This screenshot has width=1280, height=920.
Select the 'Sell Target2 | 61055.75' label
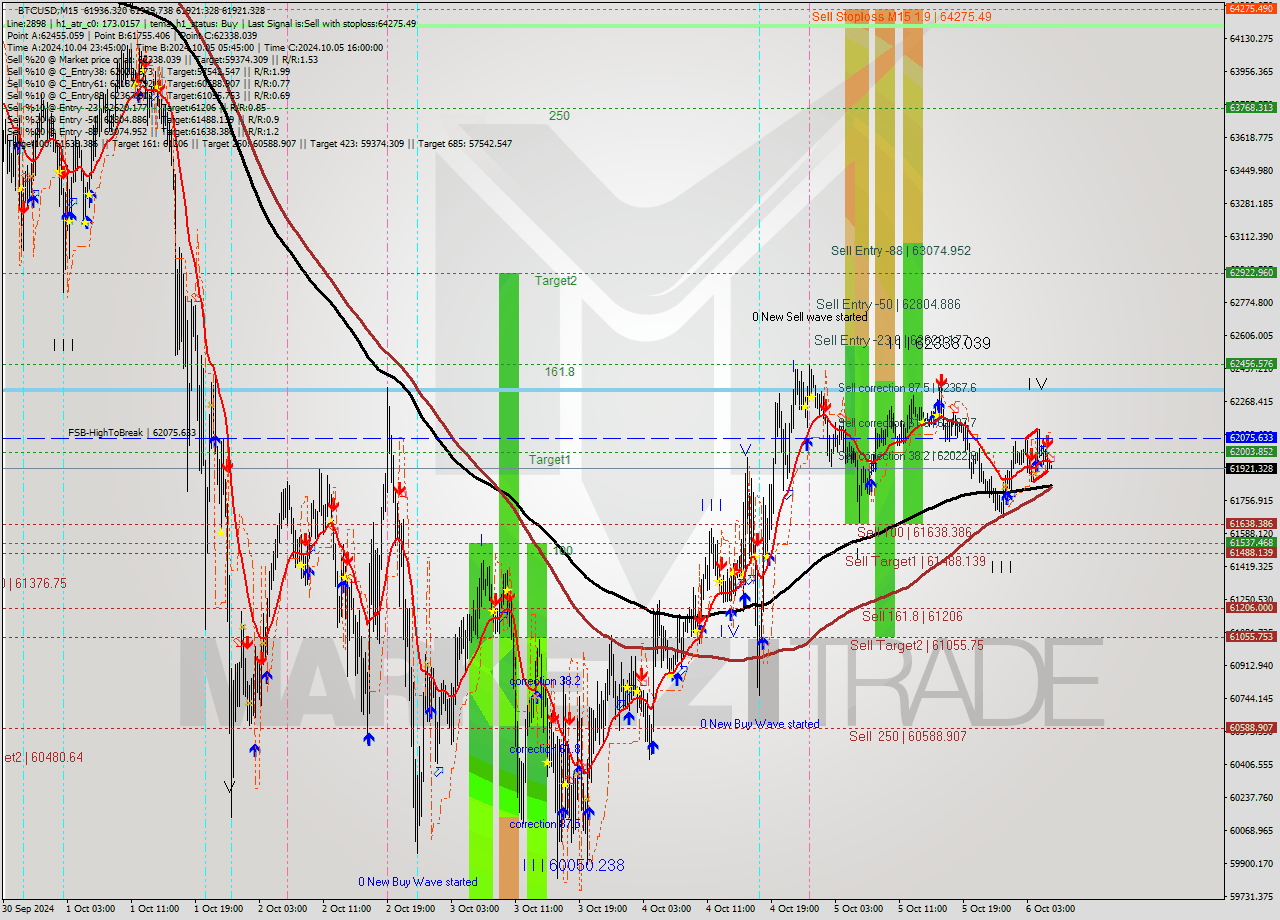(x=917, y=646)
